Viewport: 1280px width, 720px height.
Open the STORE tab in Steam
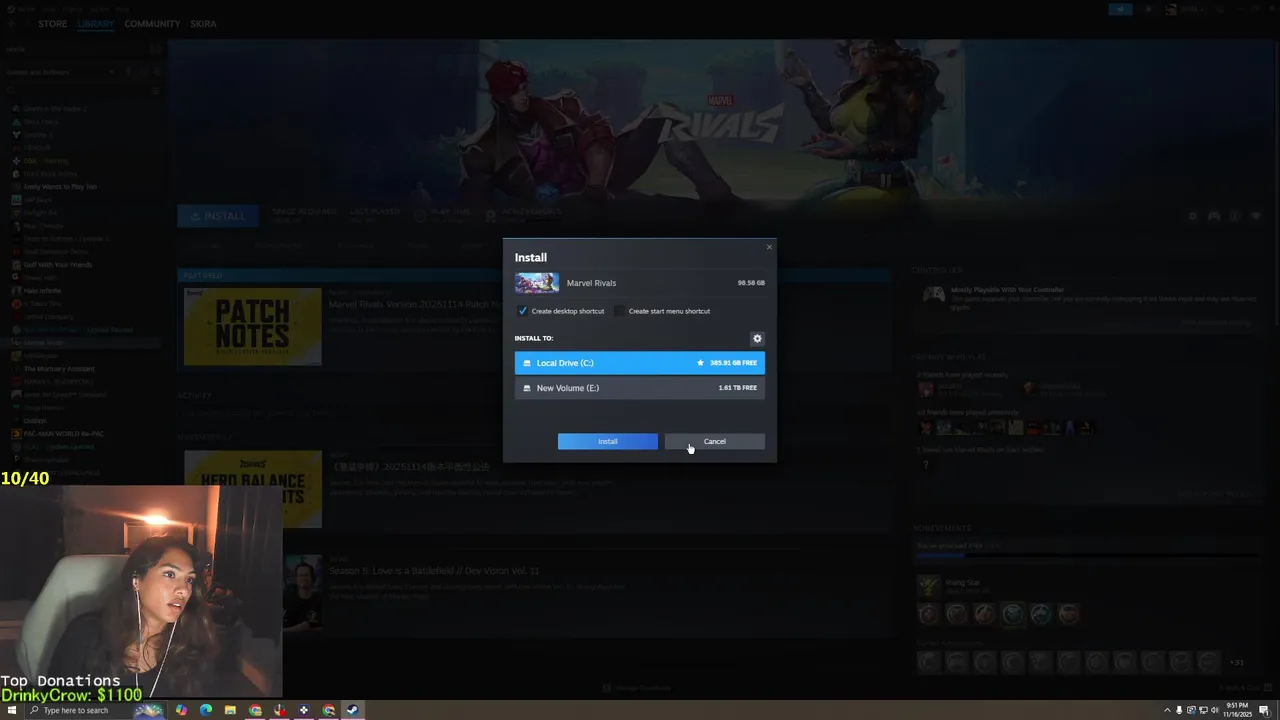(x=53, y=24)
